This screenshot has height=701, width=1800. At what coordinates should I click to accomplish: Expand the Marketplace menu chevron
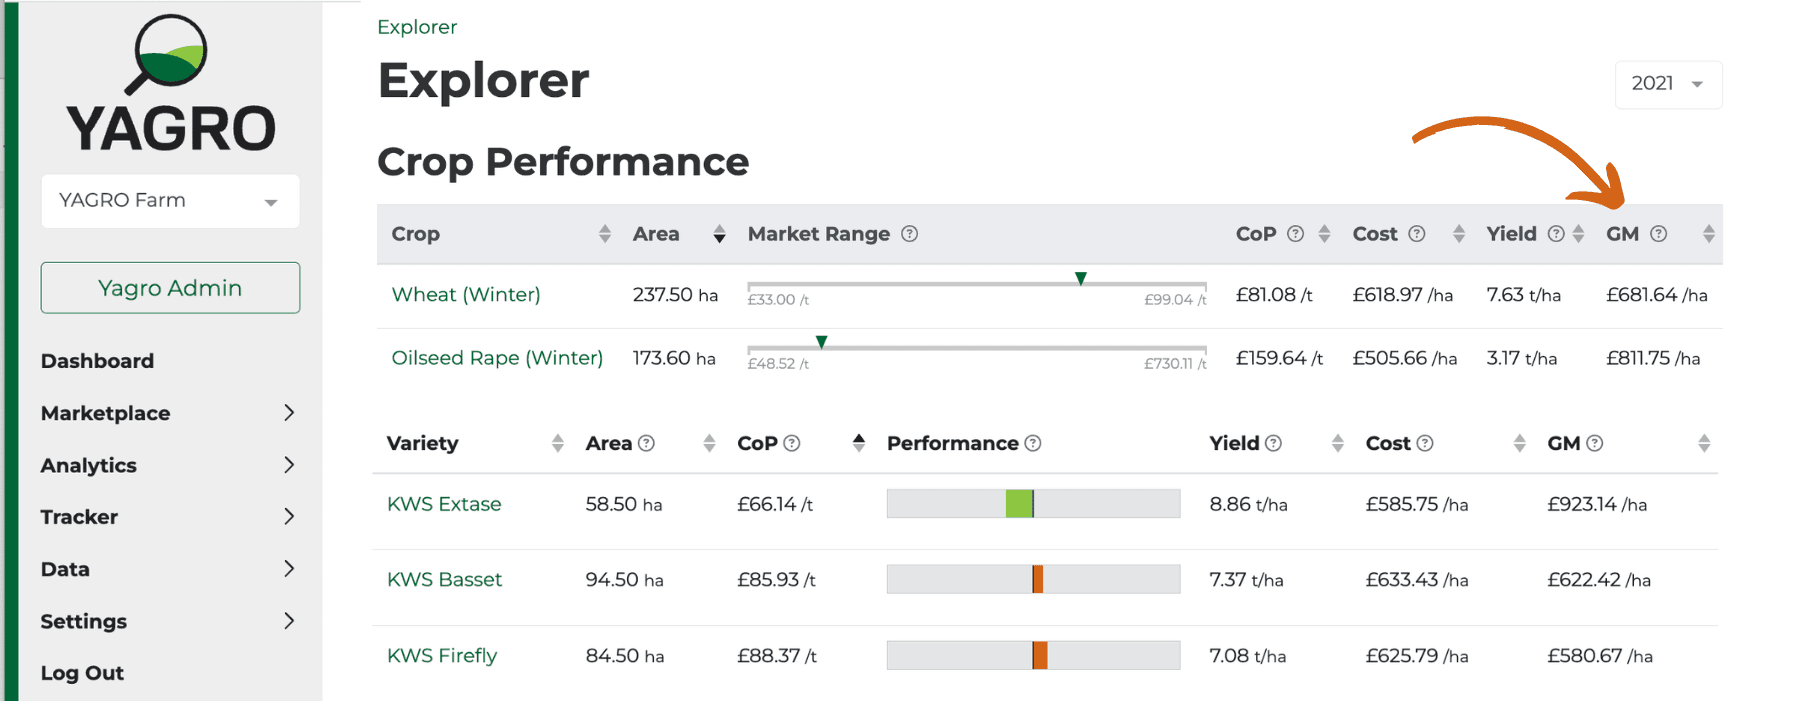[x=289, y=413]
